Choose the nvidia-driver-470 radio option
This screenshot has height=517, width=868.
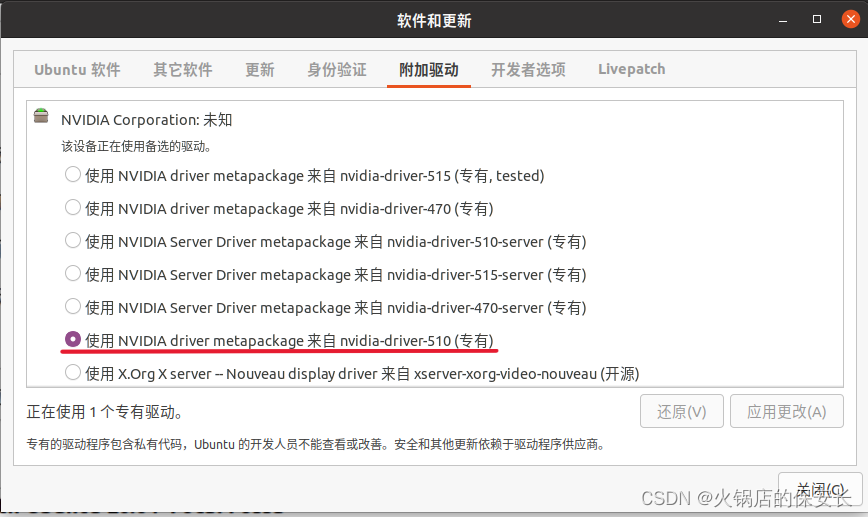pos(73,208)
